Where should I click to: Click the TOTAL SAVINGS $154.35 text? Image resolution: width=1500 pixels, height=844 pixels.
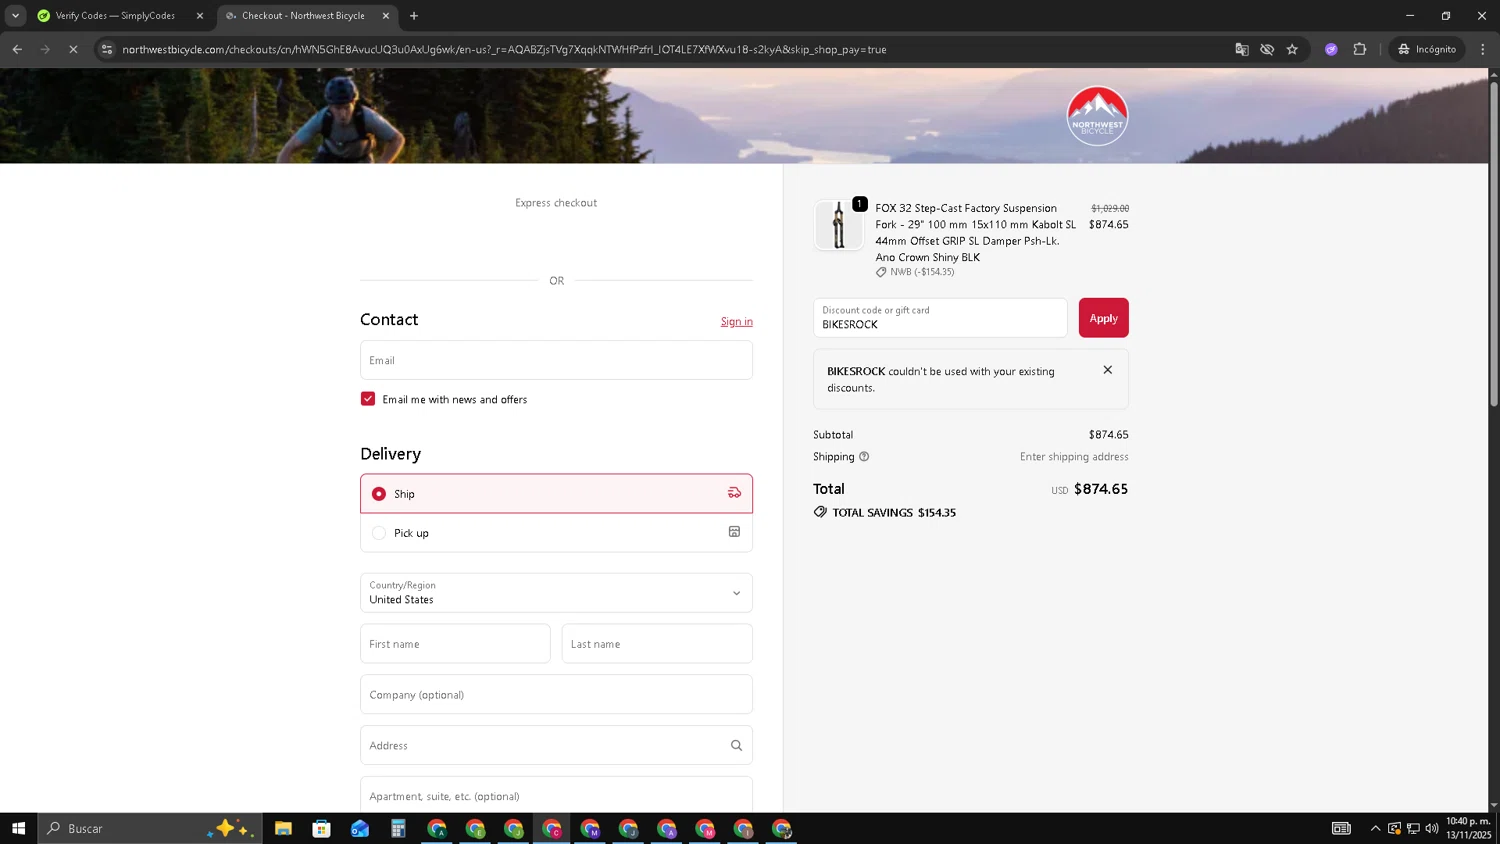coord(894,512)
